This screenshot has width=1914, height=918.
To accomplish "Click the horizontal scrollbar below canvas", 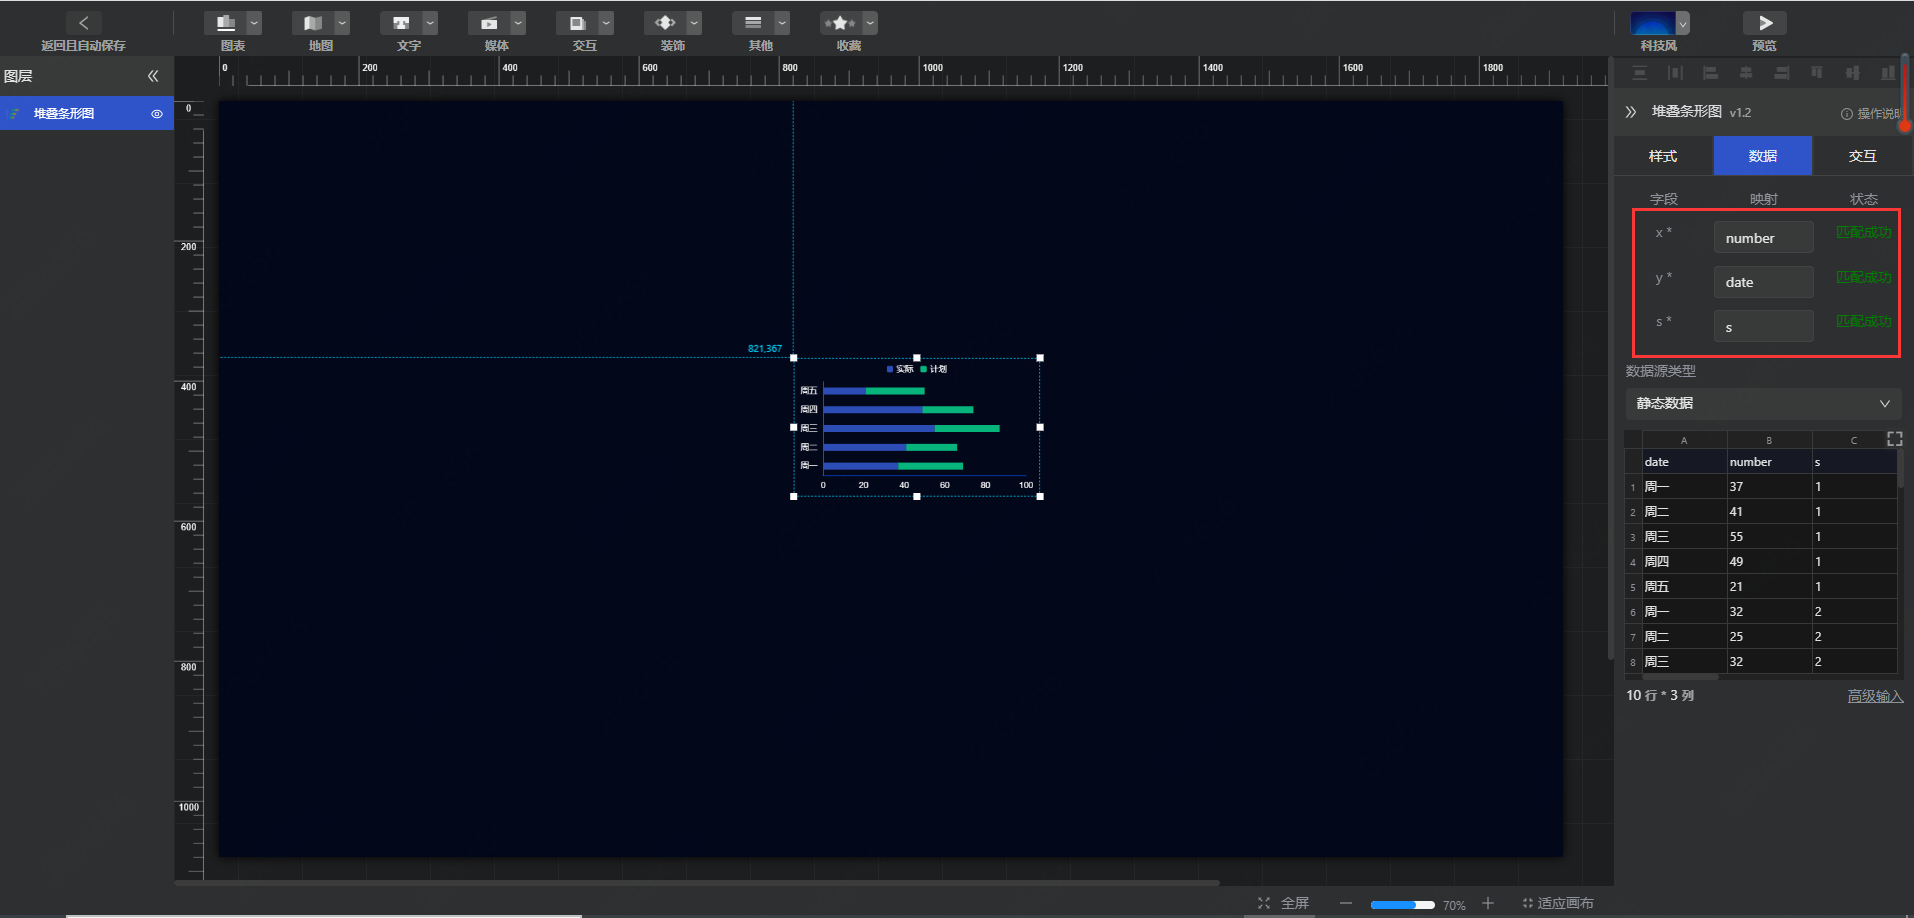I will pos(697,883).
